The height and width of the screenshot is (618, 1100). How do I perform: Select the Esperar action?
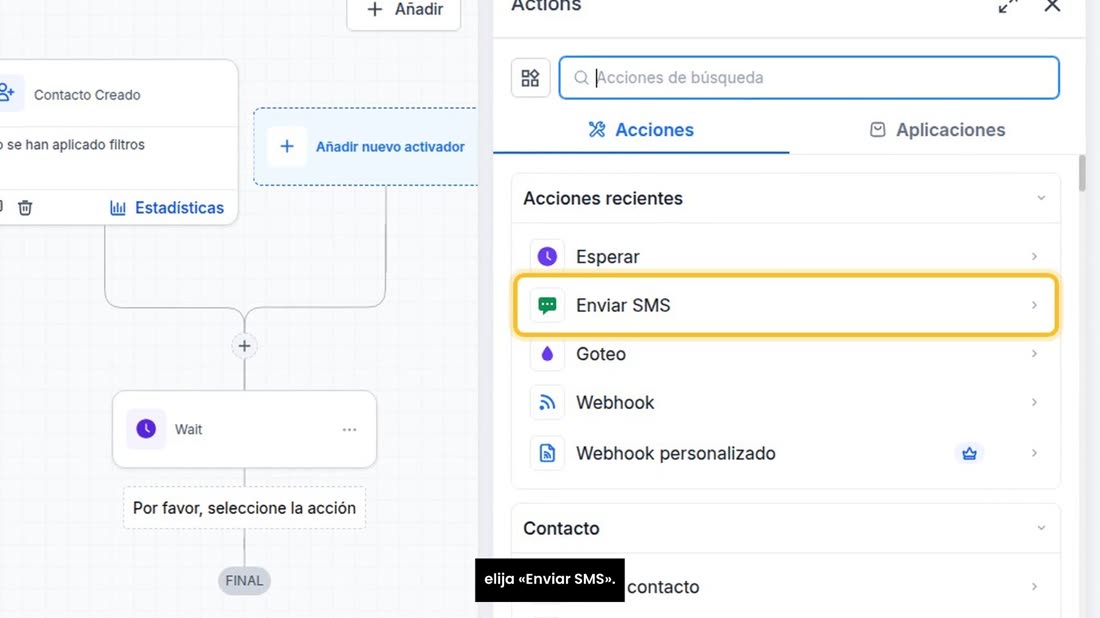point(785,257)
